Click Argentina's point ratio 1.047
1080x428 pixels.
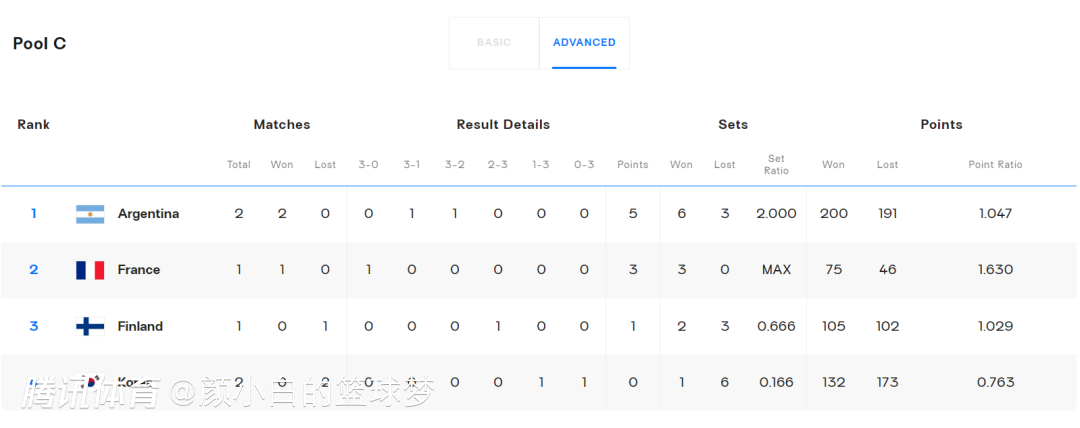tap(995, 214)
